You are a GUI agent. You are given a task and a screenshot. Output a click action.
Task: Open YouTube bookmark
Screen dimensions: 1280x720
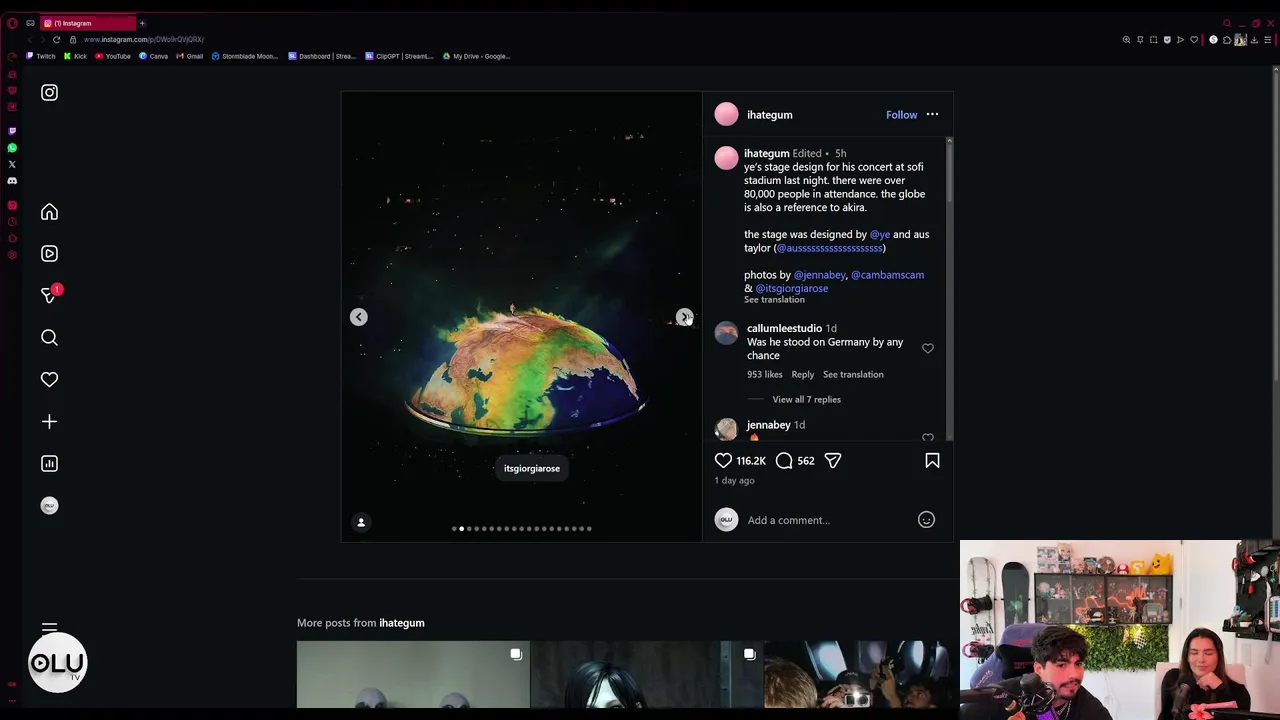(x=113, y=56)
